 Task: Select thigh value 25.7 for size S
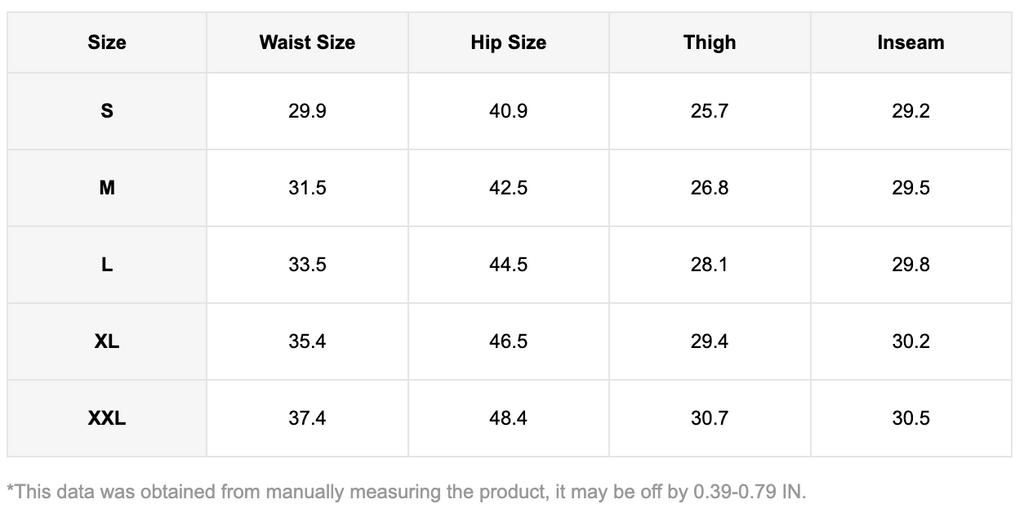(709, 111)
